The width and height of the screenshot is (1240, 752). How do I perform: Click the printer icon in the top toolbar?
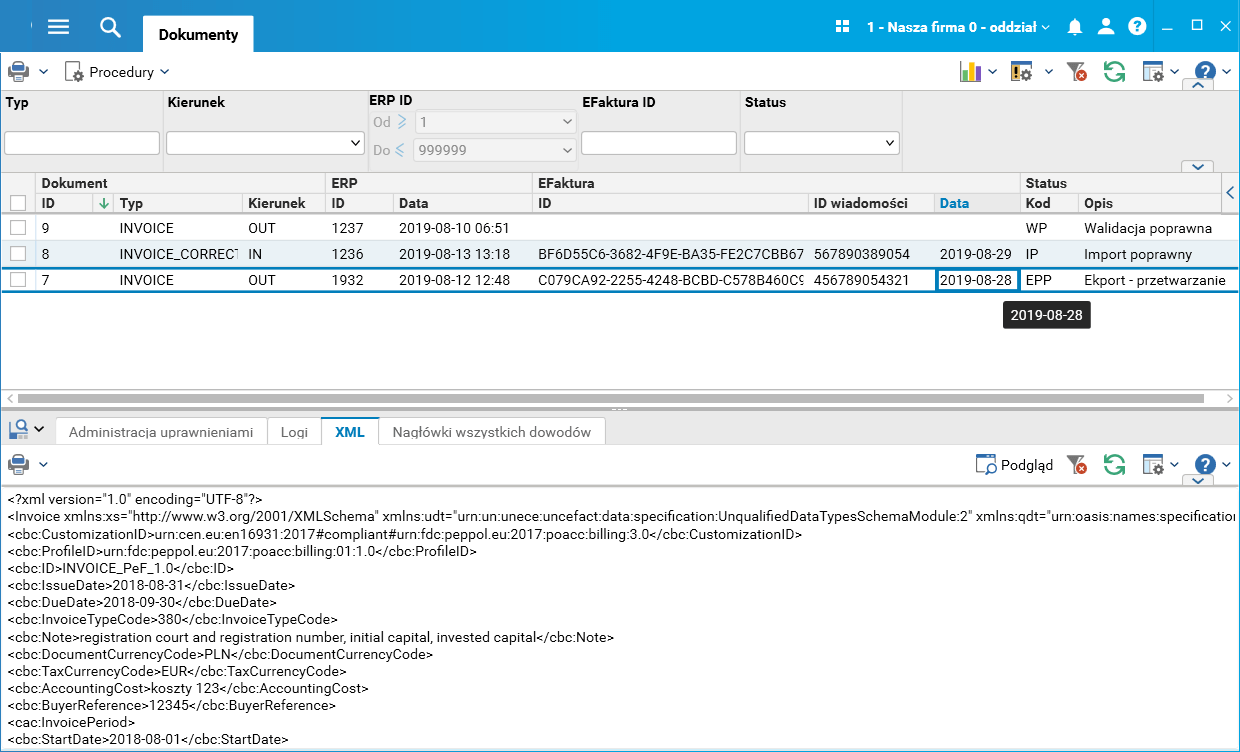point(18,72)
